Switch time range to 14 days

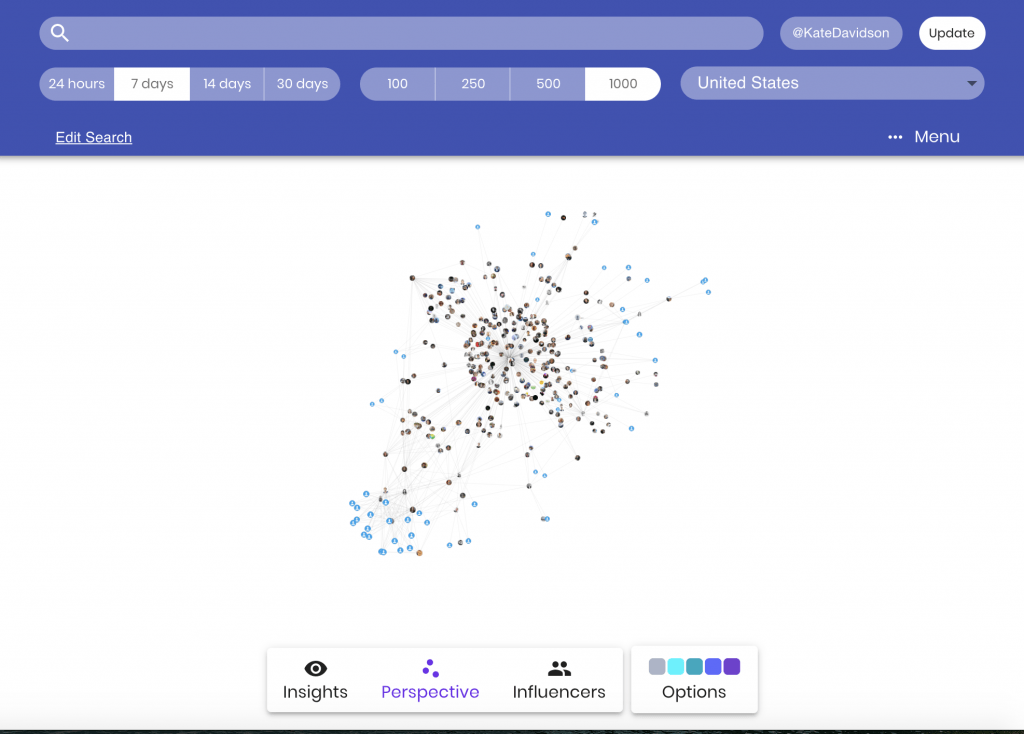(x=227, y=84)
